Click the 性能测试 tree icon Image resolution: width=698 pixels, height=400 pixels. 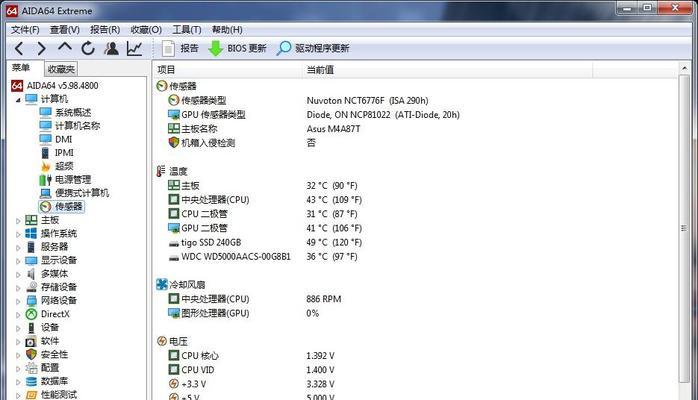coord(31,395)
